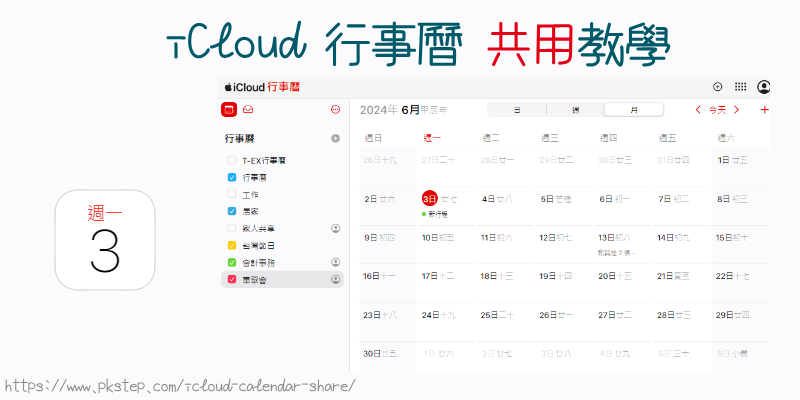Viewport: 800px width, 400px height.
Task: Open the 新行程 event on June 3
Action: coord(435,214)
